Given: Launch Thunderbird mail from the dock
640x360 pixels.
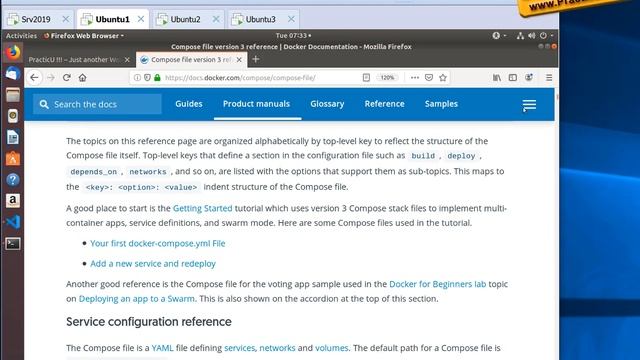Looking at the screenshot, I should coord(13,73).
